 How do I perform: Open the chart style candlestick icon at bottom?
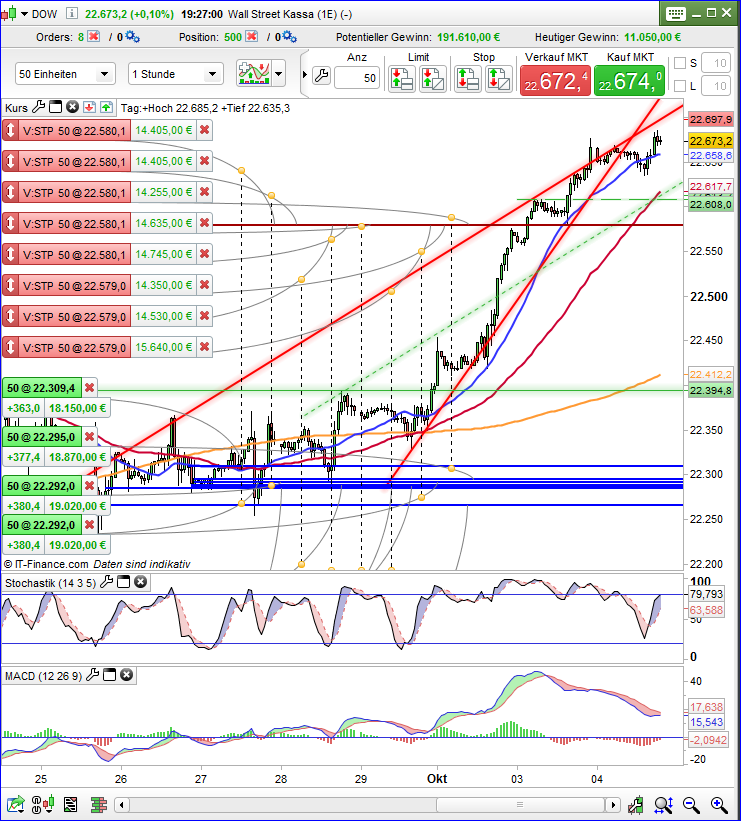coord(43,804)
